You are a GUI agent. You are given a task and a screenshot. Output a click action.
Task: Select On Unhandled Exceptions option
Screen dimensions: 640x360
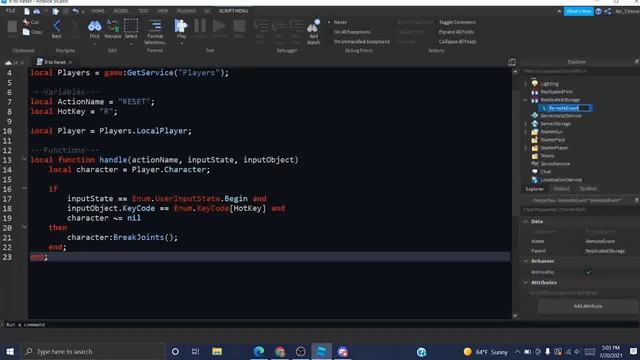[x=361, y=42]
